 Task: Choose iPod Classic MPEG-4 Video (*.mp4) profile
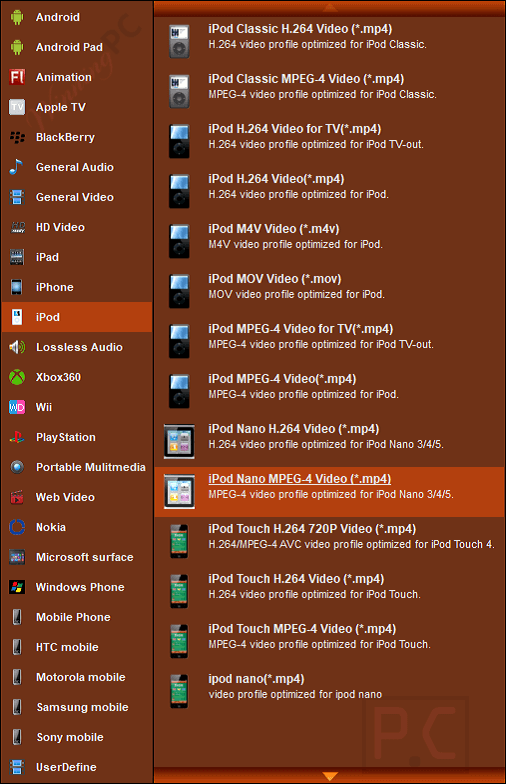[x=330, y=92]
